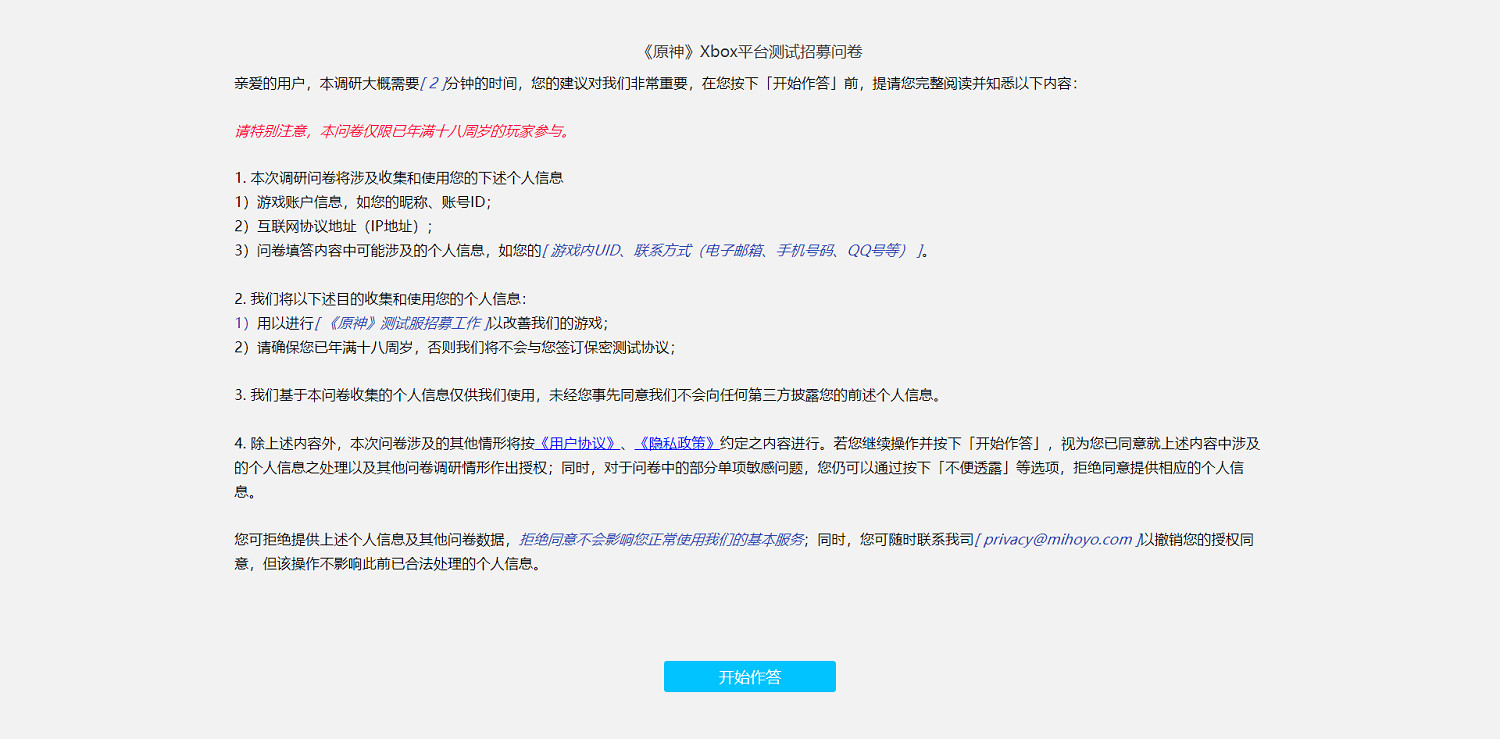This screenshot has width=1500, height=739.
Task: Click the 开始作答 start button
Action: [x=749, y=676]
